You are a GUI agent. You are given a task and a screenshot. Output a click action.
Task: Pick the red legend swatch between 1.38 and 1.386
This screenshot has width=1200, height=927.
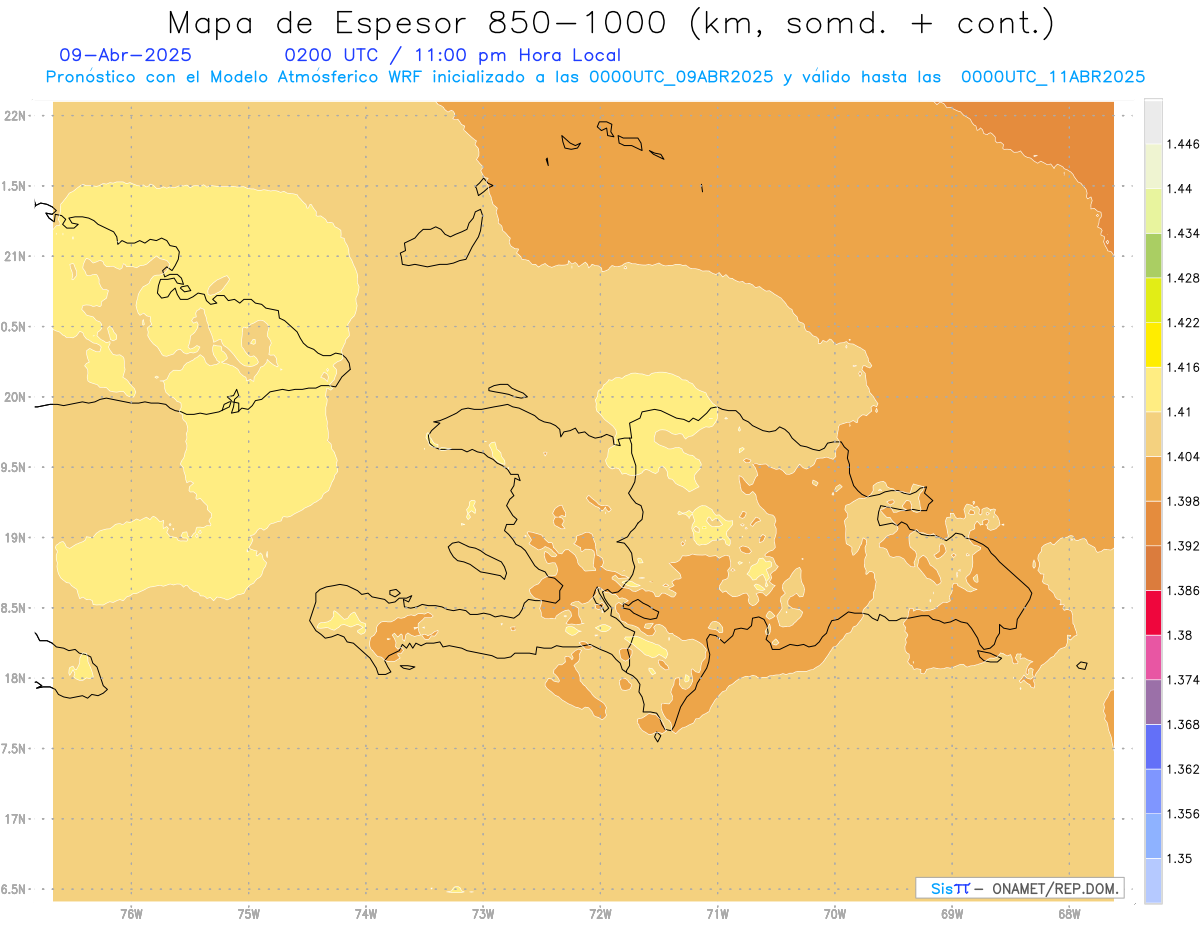point(1153,612)
